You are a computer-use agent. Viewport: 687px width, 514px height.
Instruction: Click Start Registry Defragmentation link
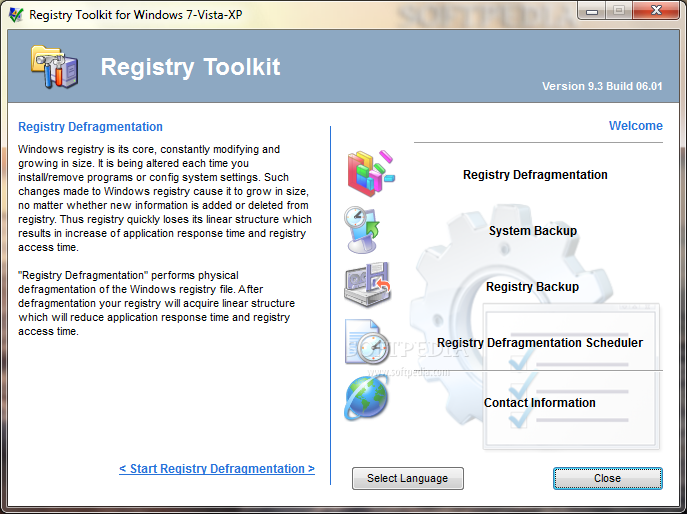(x=217, y=468)
